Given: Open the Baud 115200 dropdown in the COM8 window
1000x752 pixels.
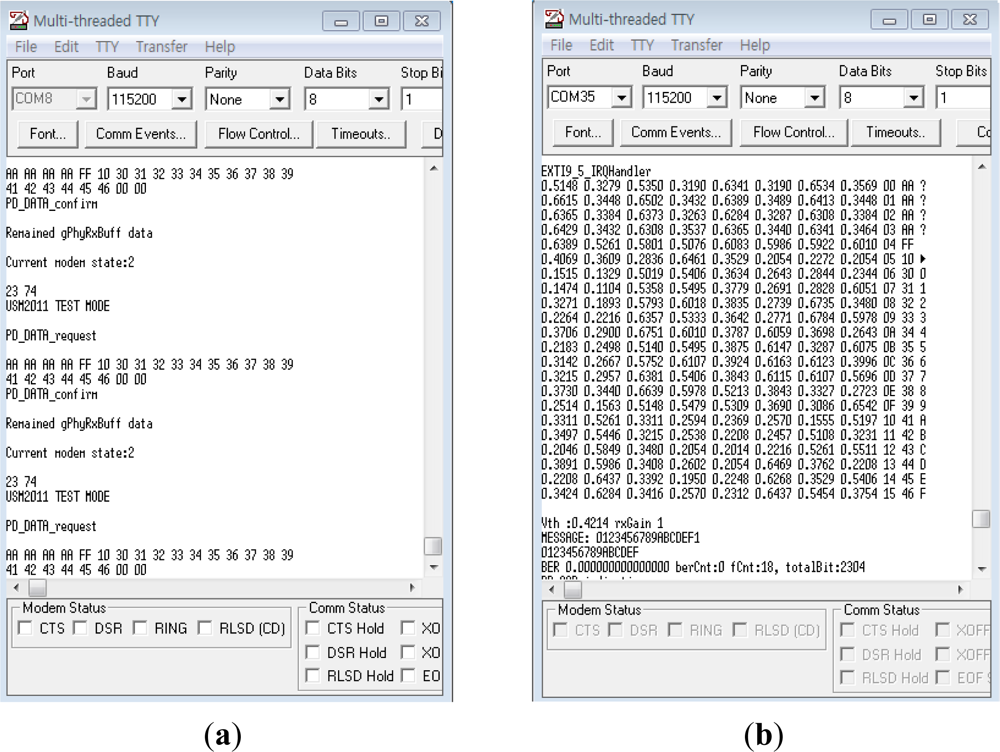Looking at the screenshot, I should point(181,100).
